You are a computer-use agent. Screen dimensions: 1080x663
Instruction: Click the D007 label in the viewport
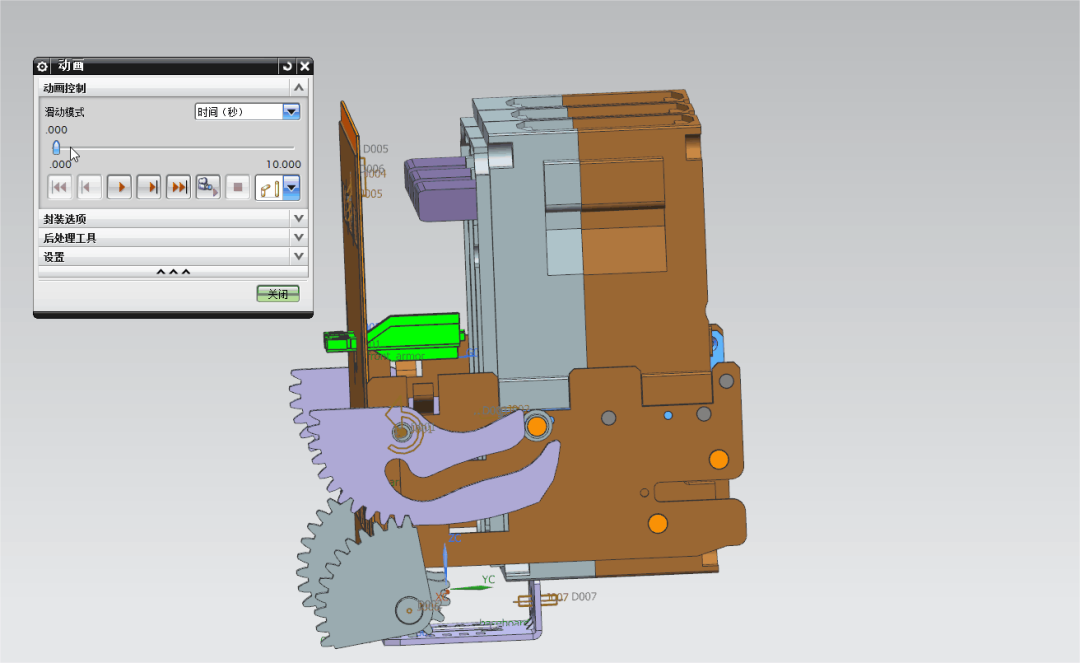coord(583,597)
